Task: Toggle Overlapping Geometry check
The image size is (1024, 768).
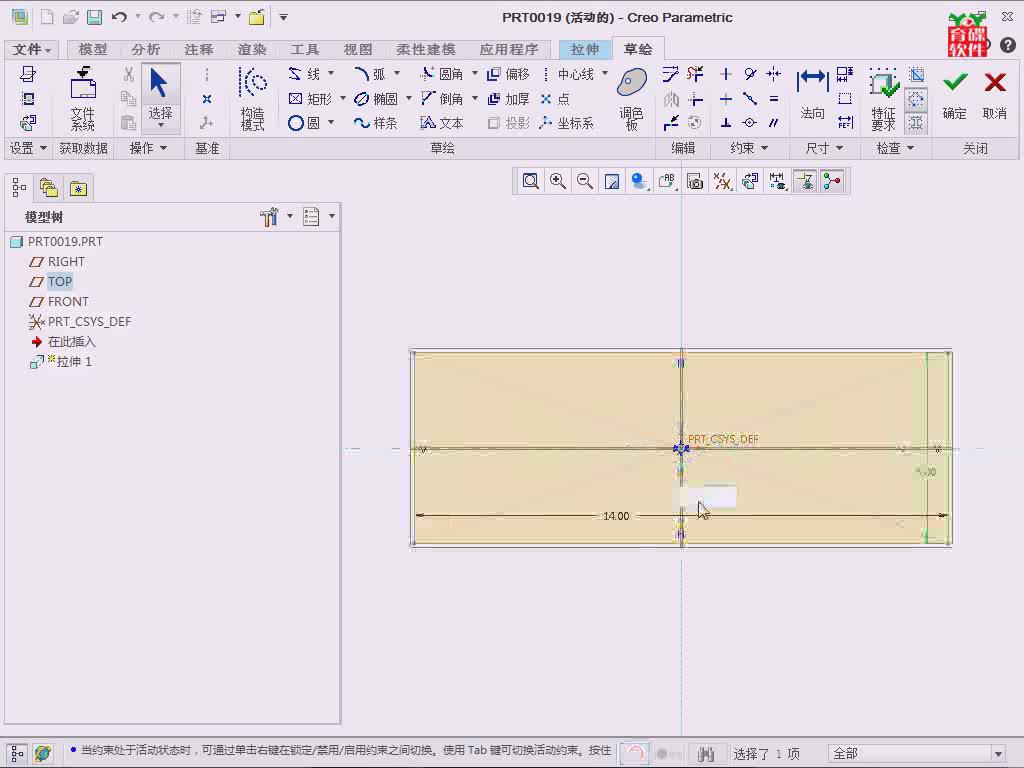Action: coord(916,123)
